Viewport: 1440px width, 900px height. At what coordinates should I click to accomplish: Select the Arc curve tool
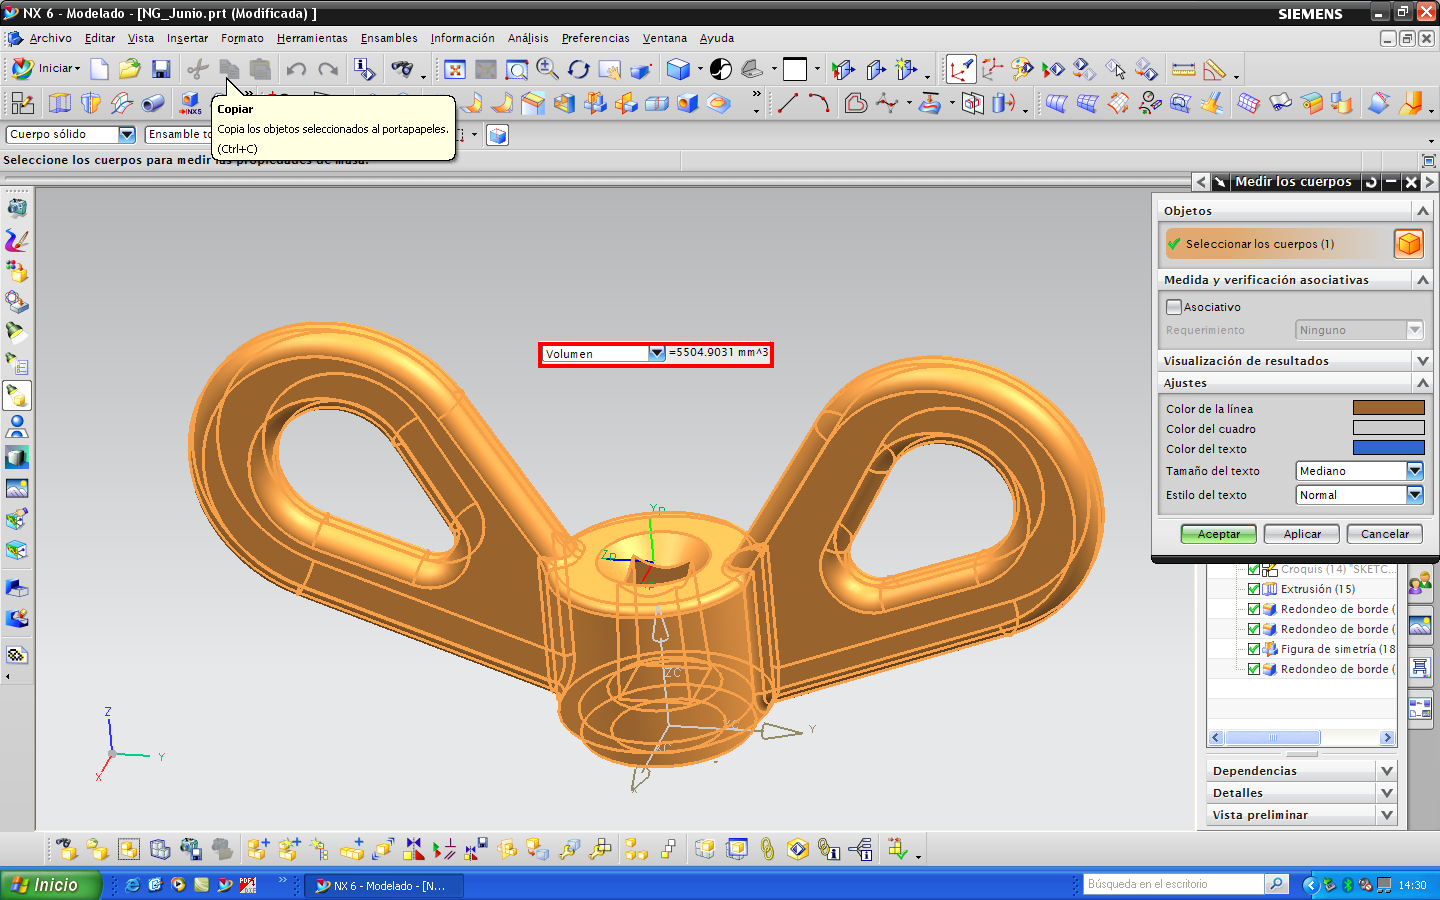pyautogui.click(x=819, y=102)
